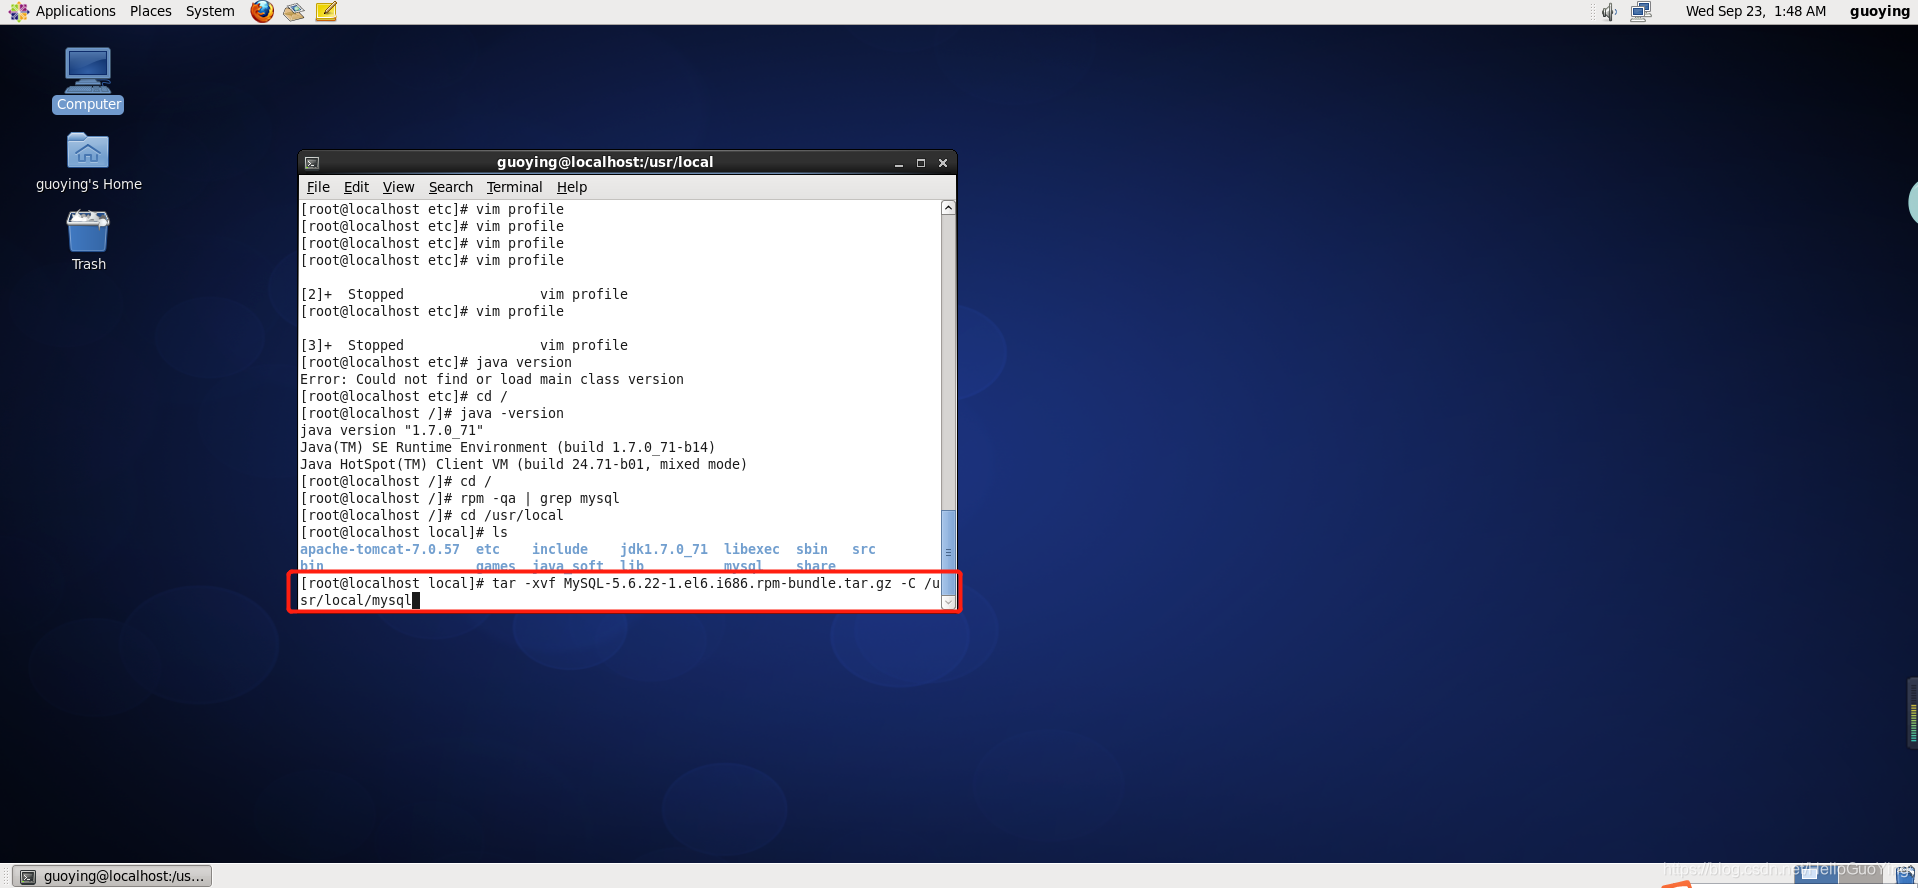Click the 'local]# ls' command line
Image resolution: width=1918 pixels, height=888 pixels.
tap(404, 532)
